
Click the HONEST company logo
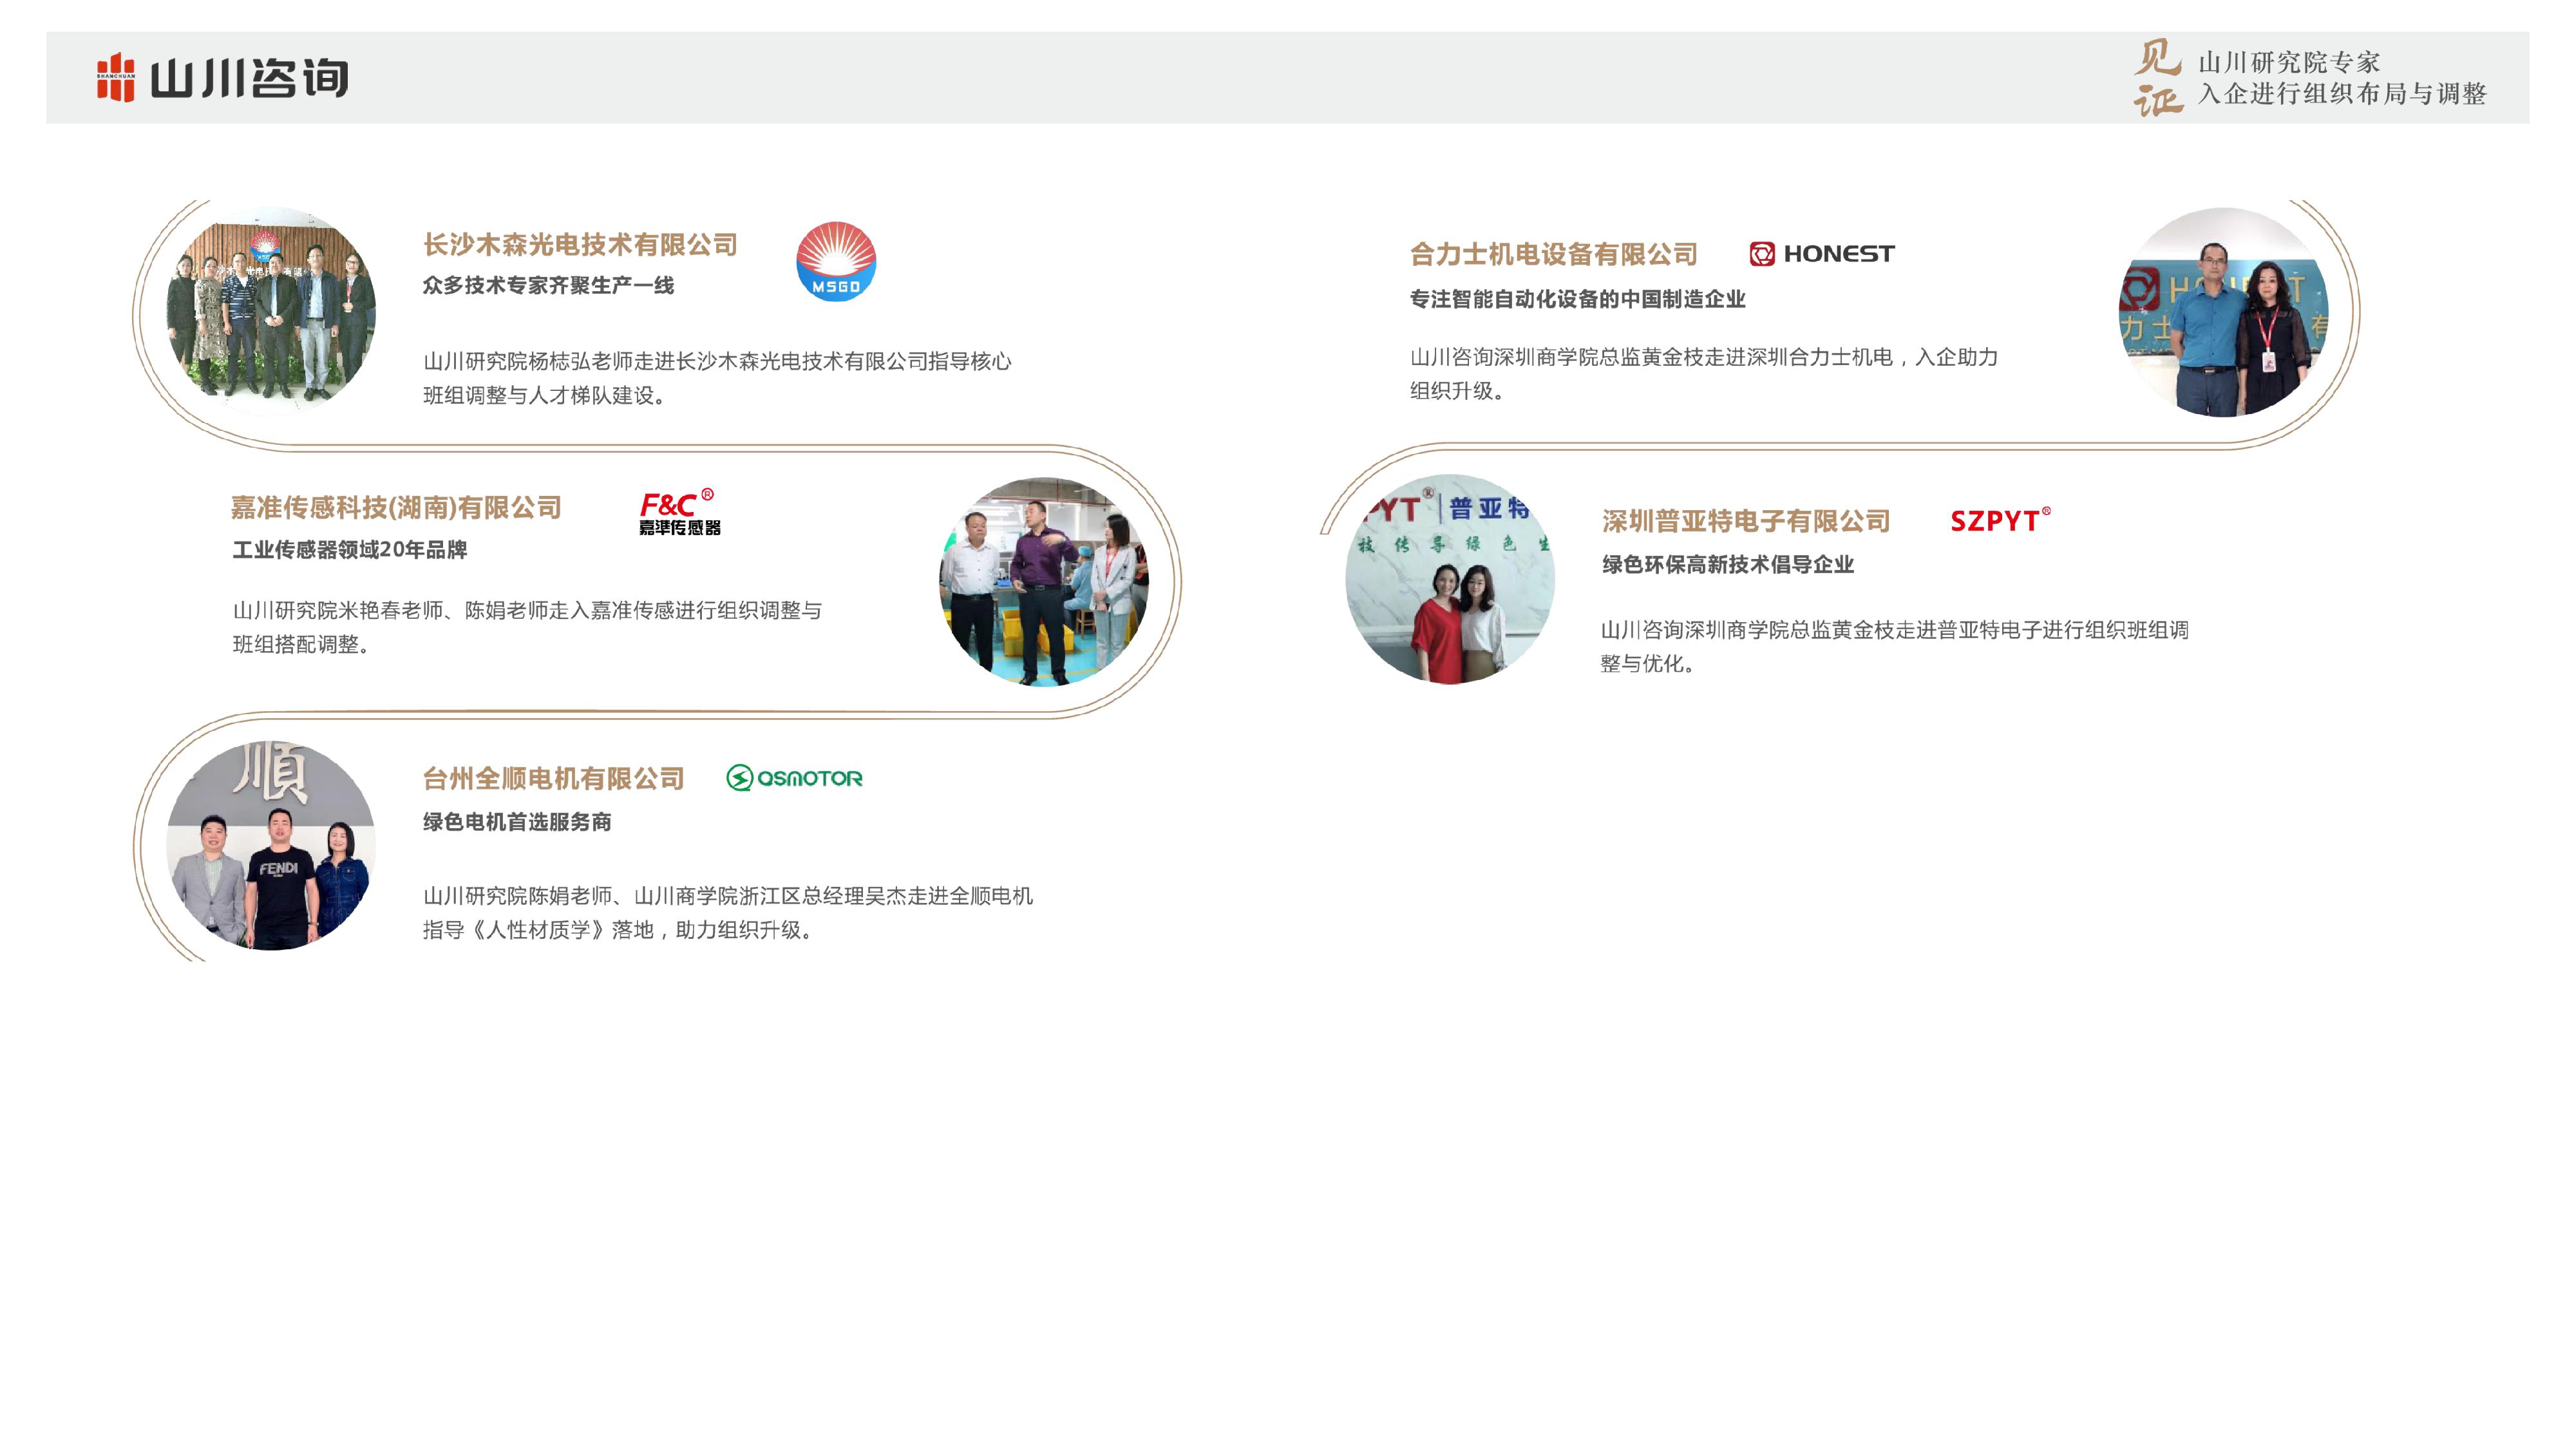click(x=1821, y=254)
